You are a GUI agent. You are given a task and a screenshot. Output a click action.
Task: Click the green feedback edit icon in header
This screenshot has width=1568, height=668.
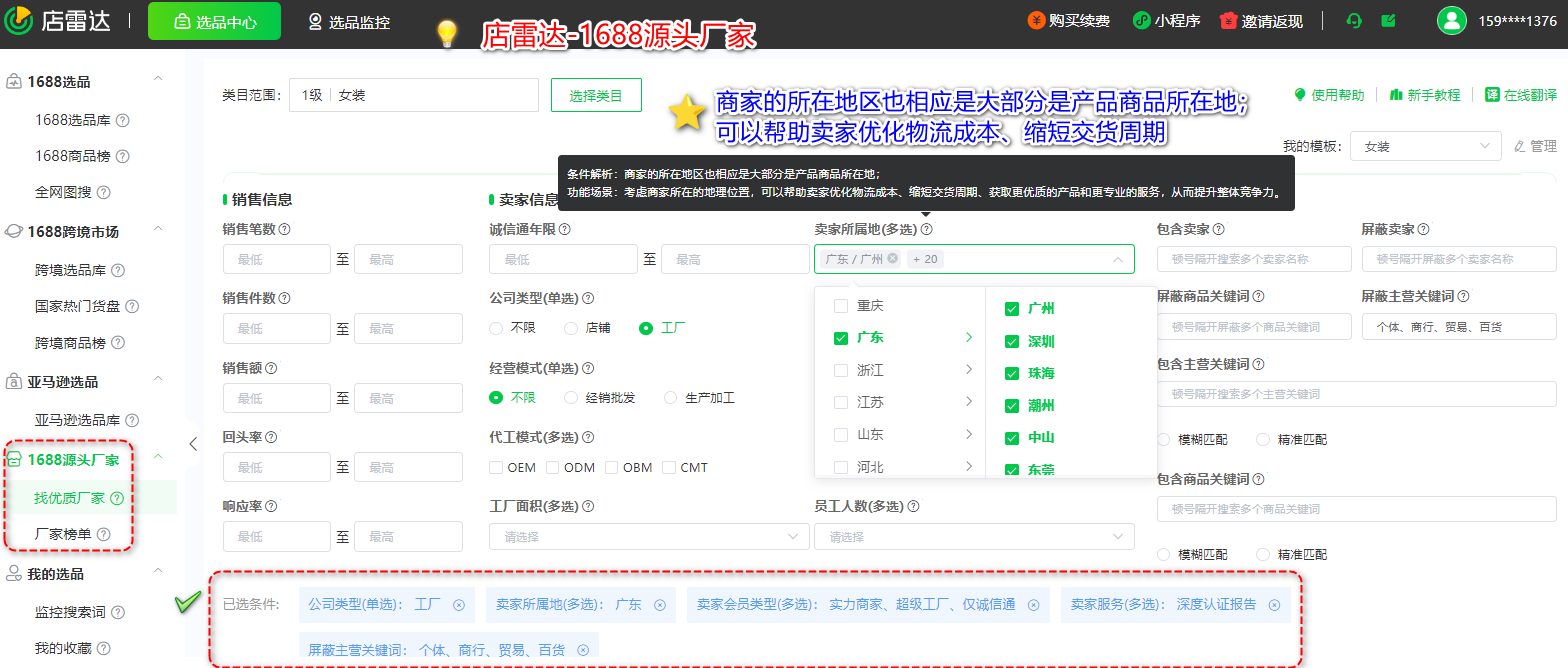pyautogui.click(x=1388, y=21)
